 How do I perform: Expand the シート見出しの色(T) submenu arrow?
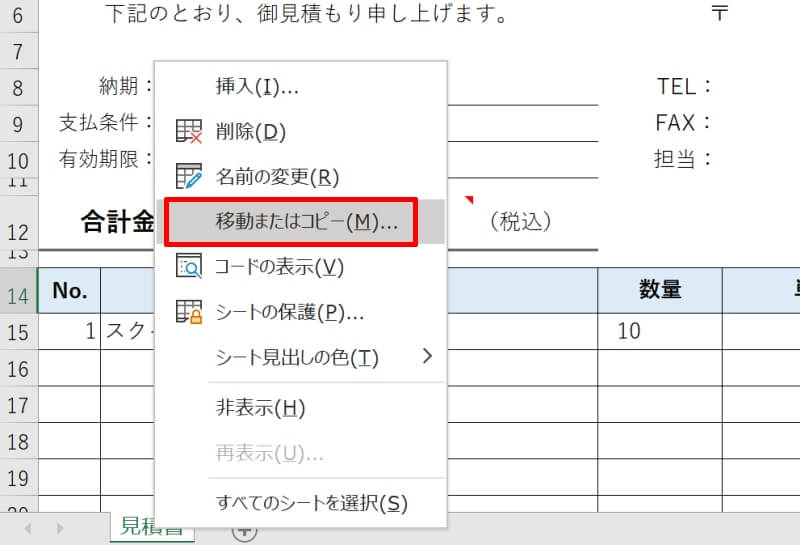(428, 356)
